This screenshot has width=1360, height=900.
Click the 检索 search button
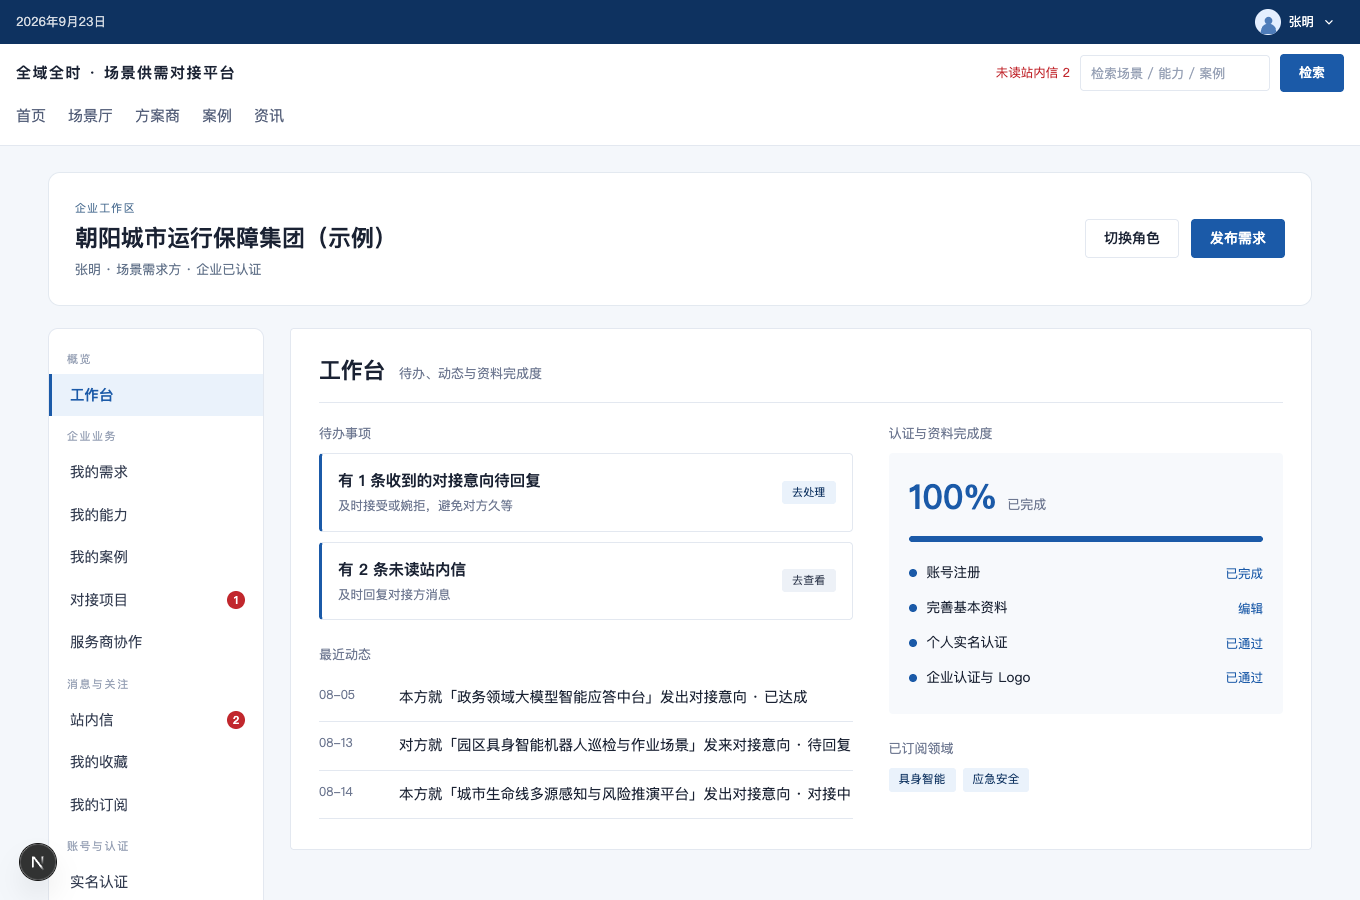pos(1312,73)
